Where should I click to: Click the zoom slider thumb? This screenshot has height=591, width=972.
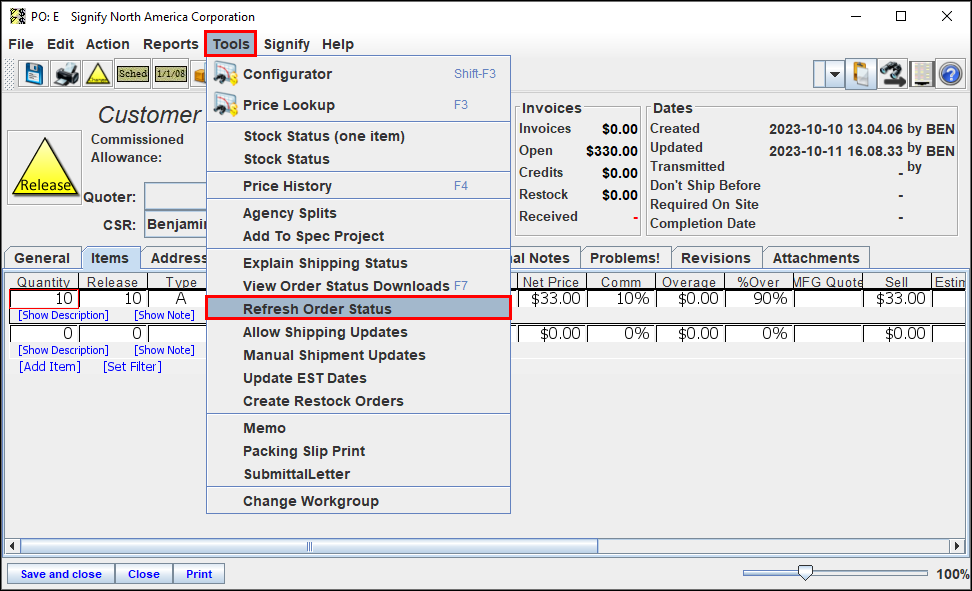[805, 572]
